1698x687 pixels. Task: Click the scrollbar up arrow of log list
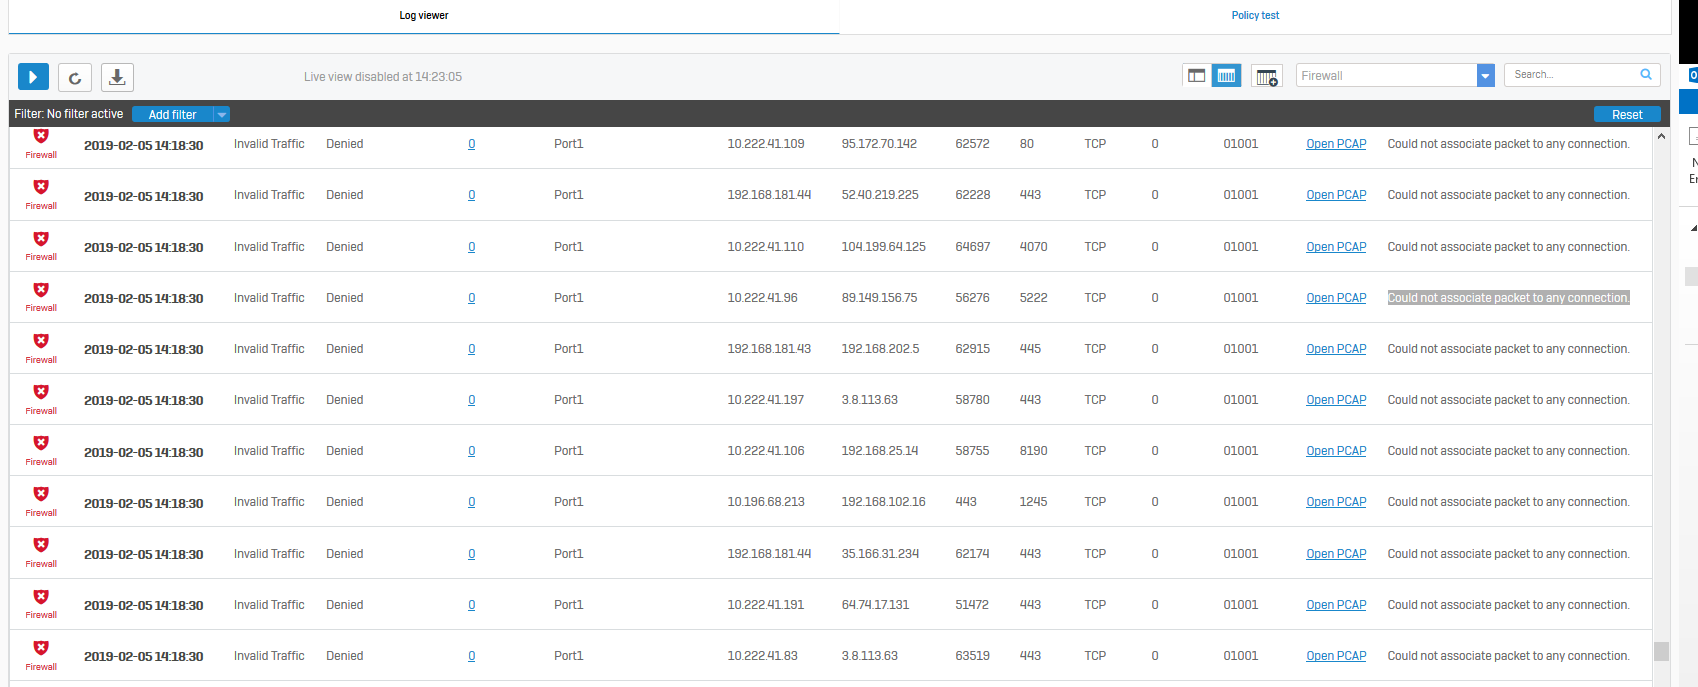1661,136
